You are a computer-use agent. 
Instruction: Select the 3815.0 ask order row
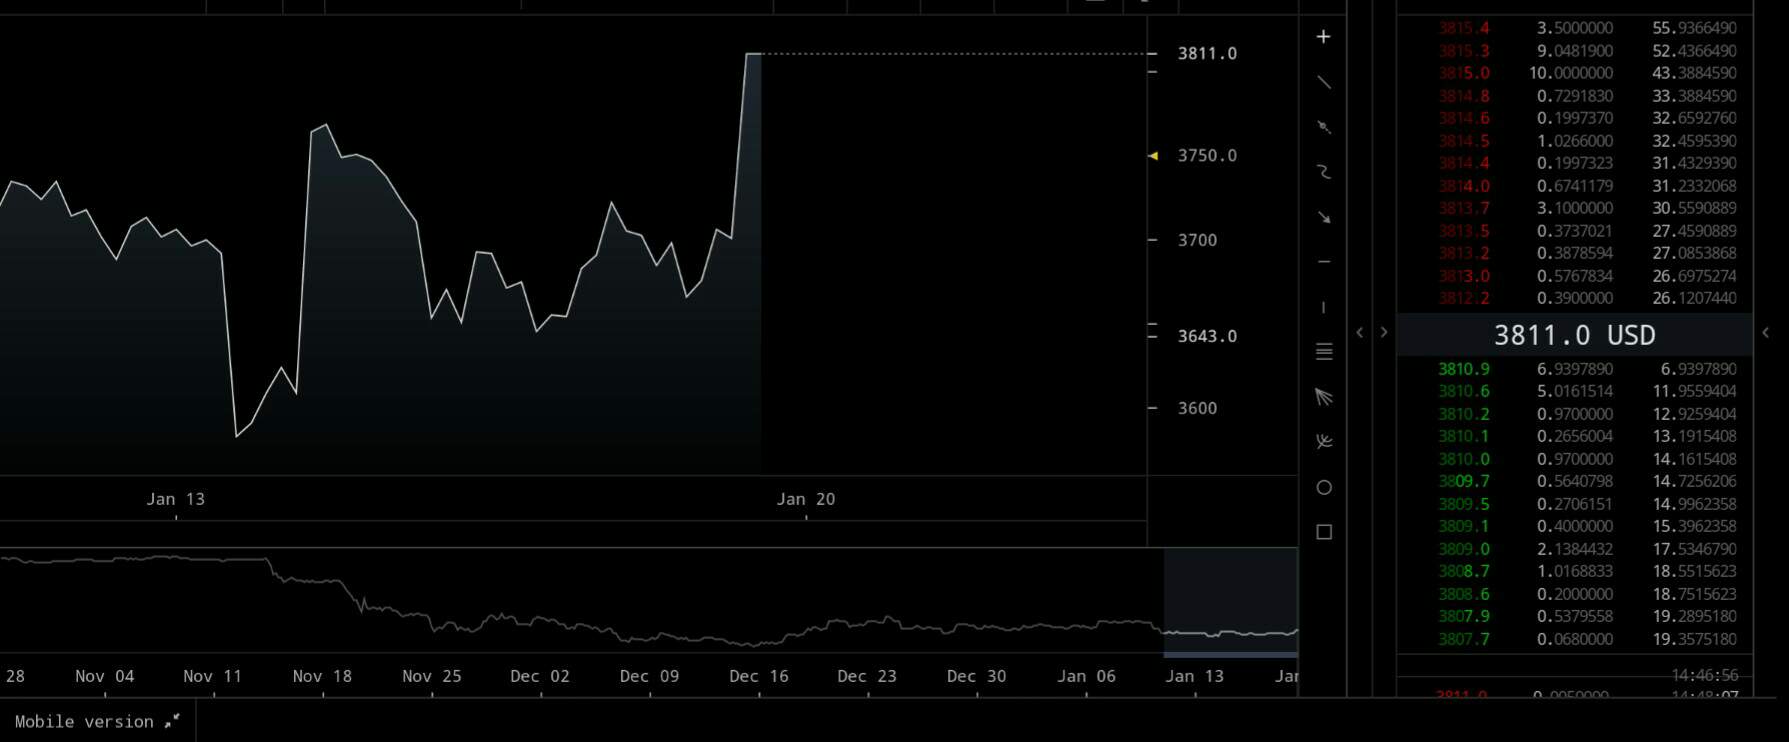tap(1587, 73)
